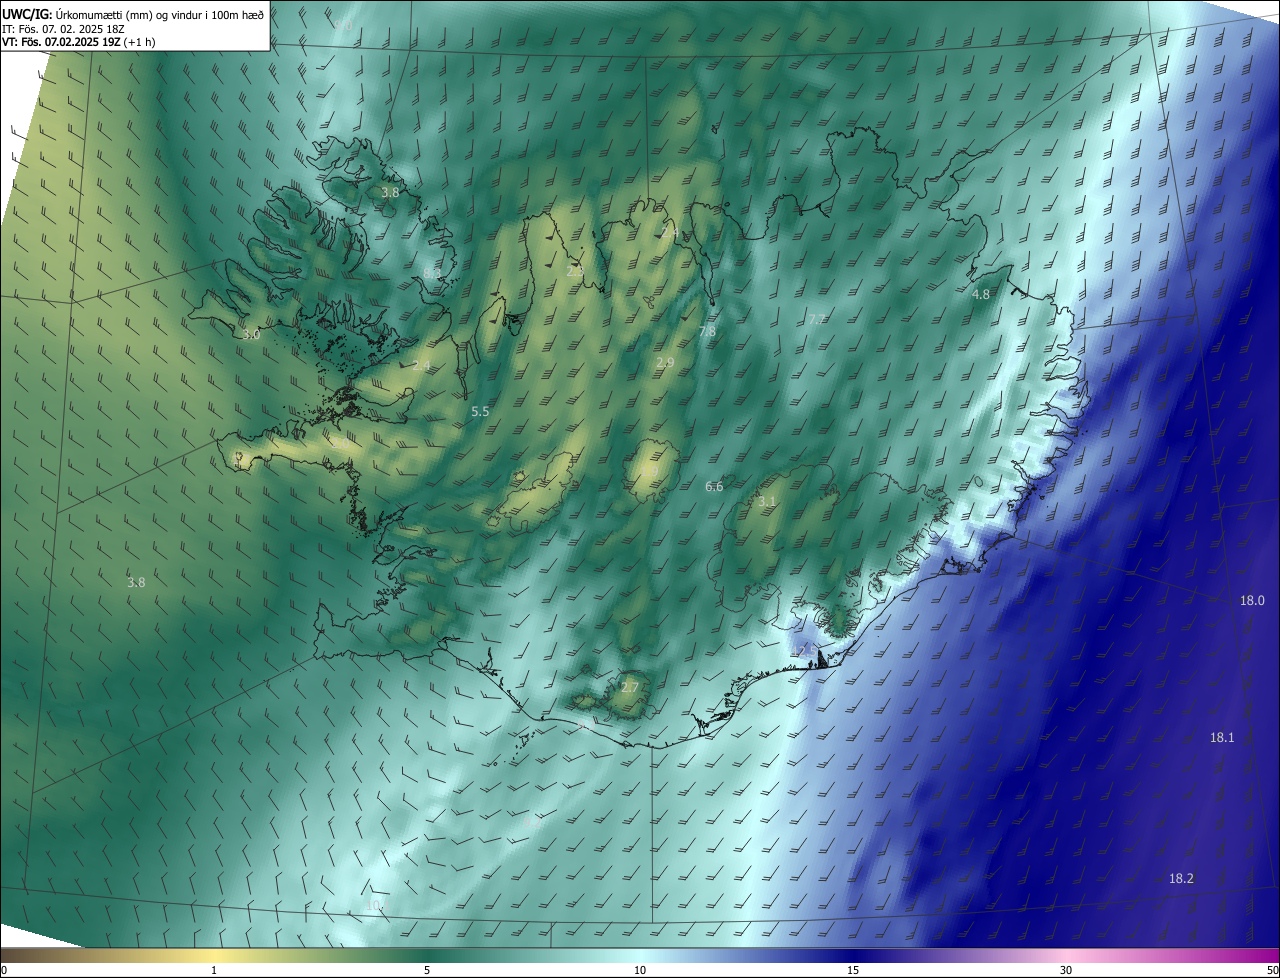Select the 18.0 value over the sea
This screenshot has height=978, width=1280.
point(1253,601)
